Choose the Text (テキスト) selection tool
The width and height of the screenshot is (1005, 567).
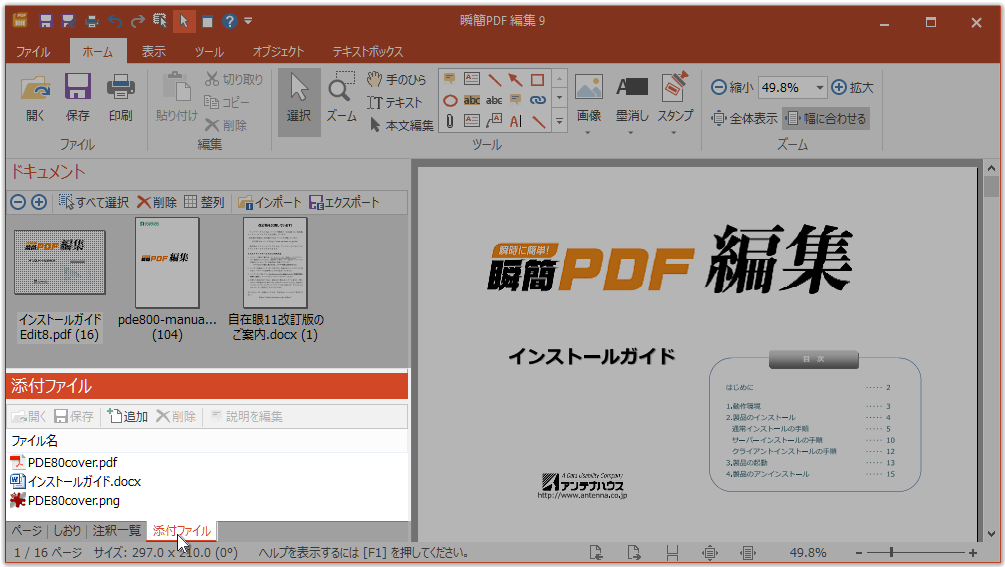[395, 103]
